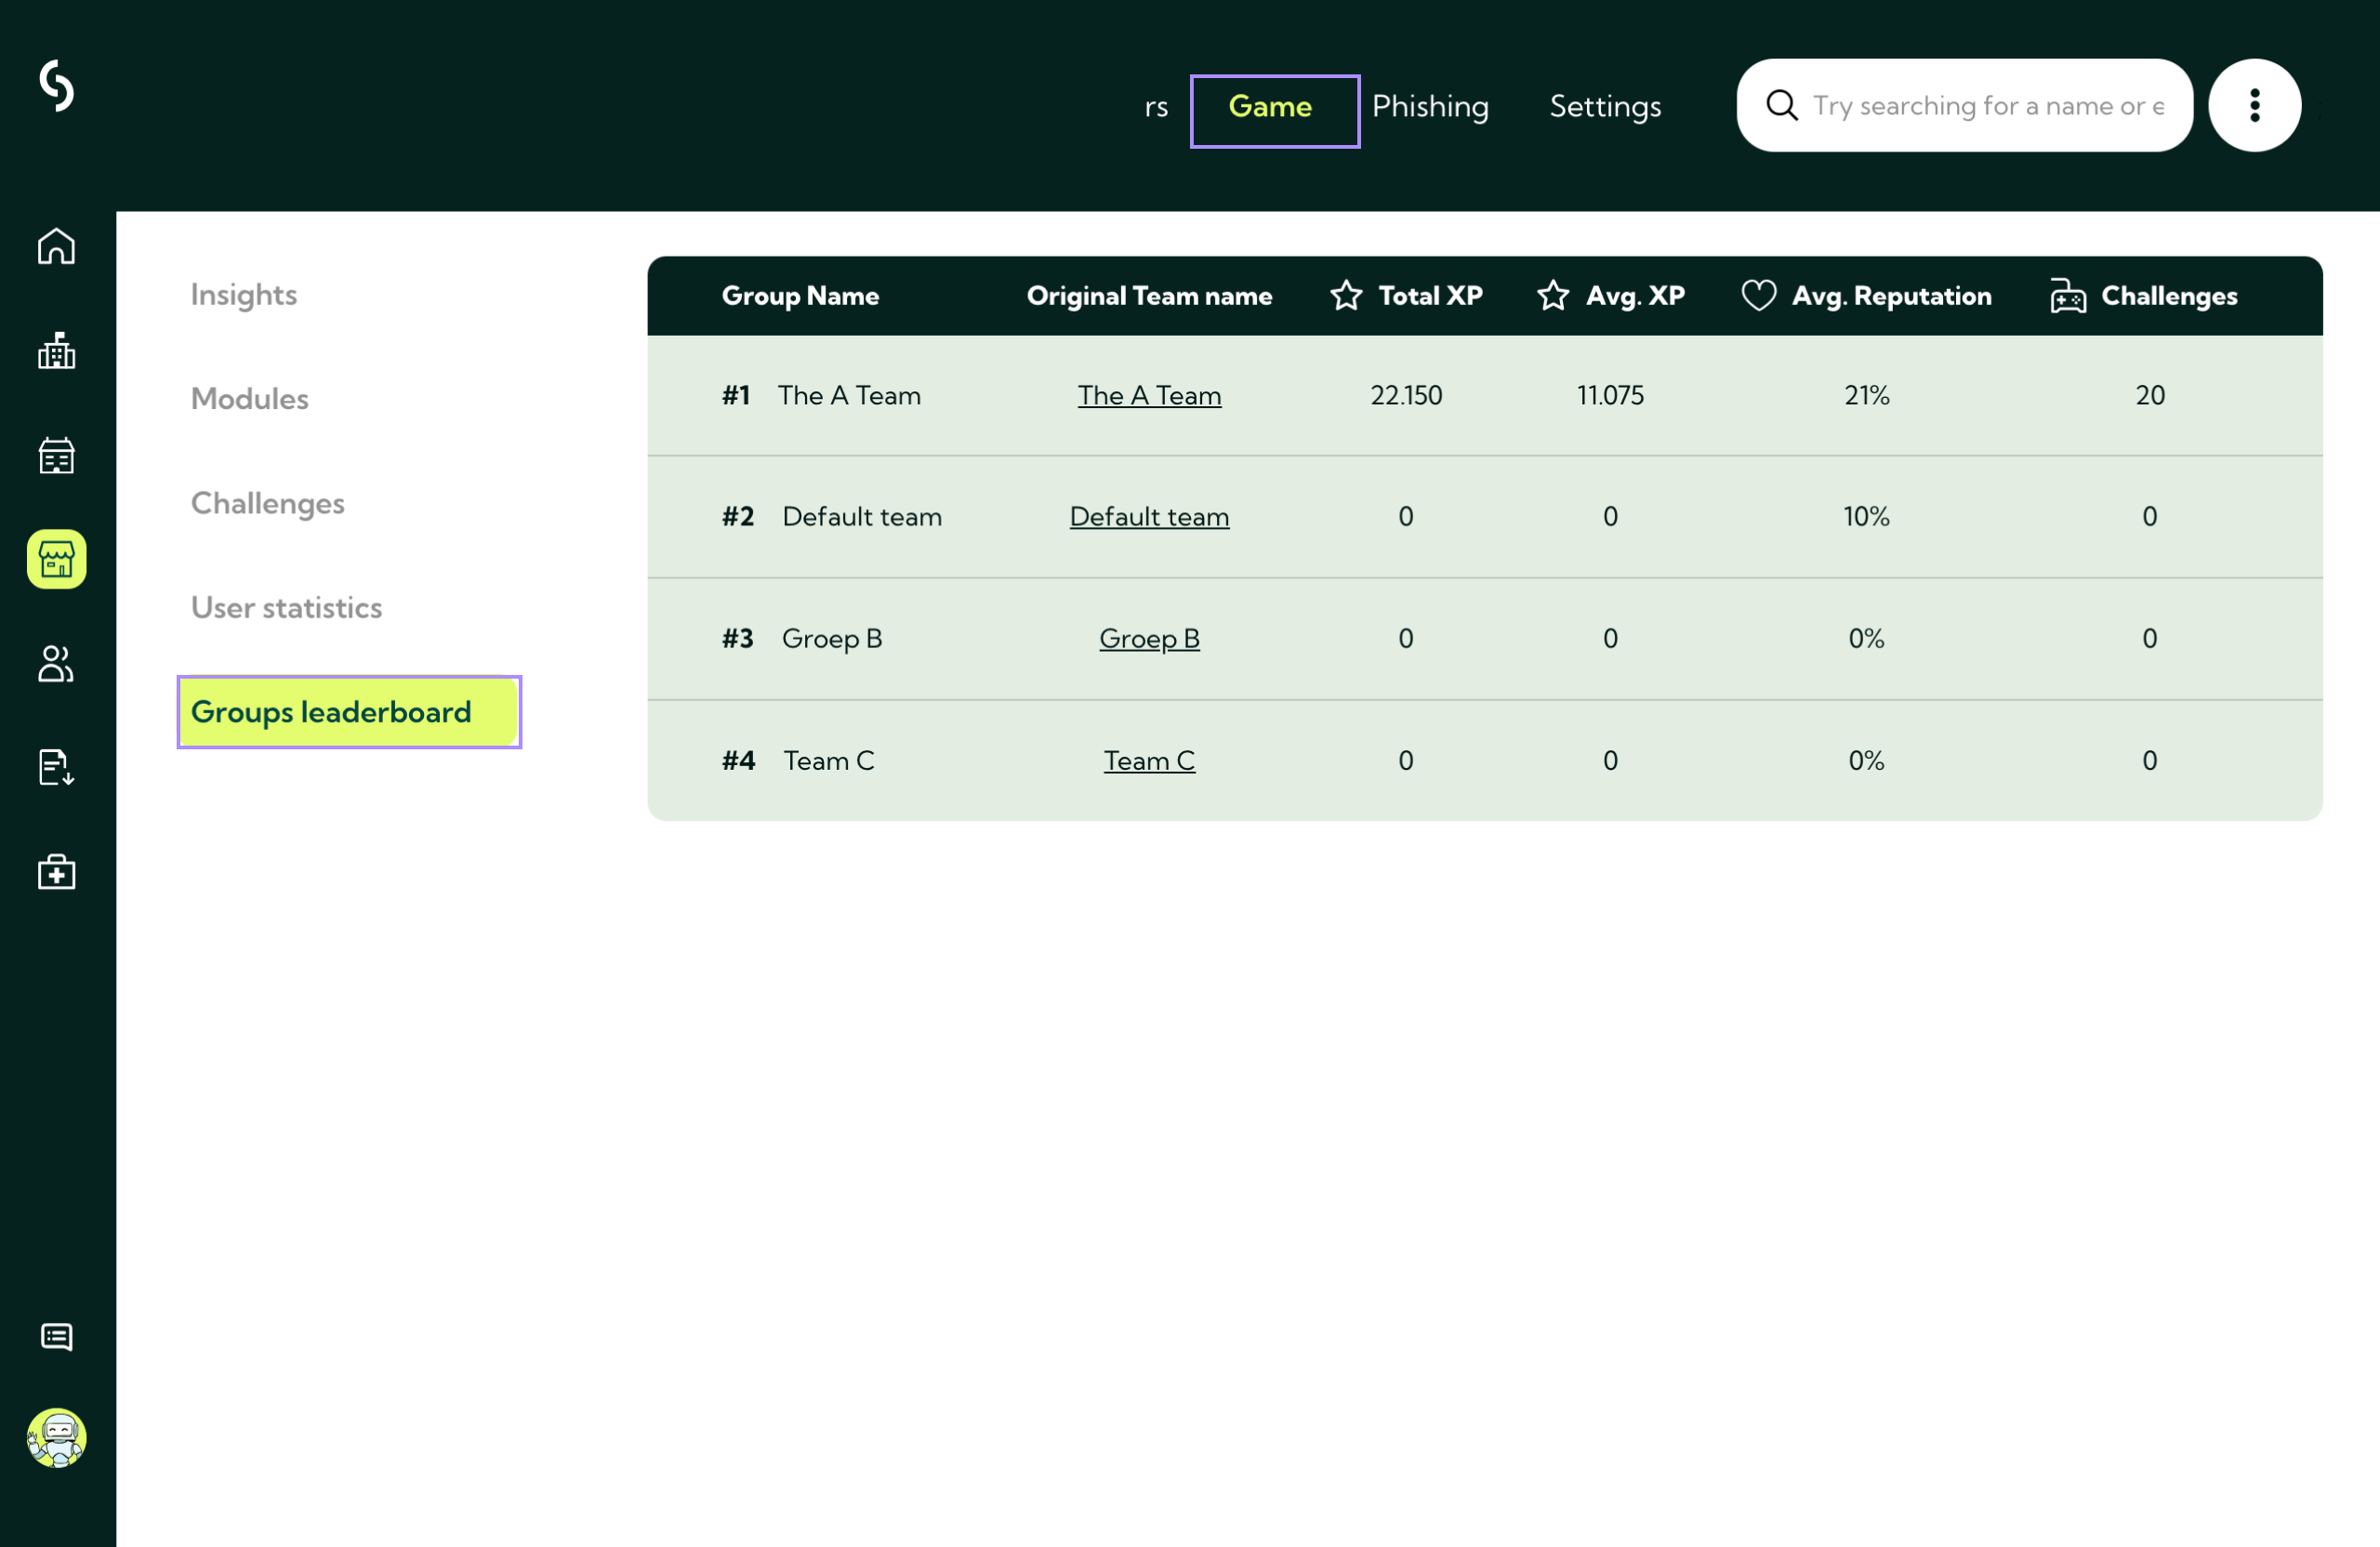This screenshot has width=2380, height=1547.
Task: Click the document download sidebar icon
Action: point(56,768)
